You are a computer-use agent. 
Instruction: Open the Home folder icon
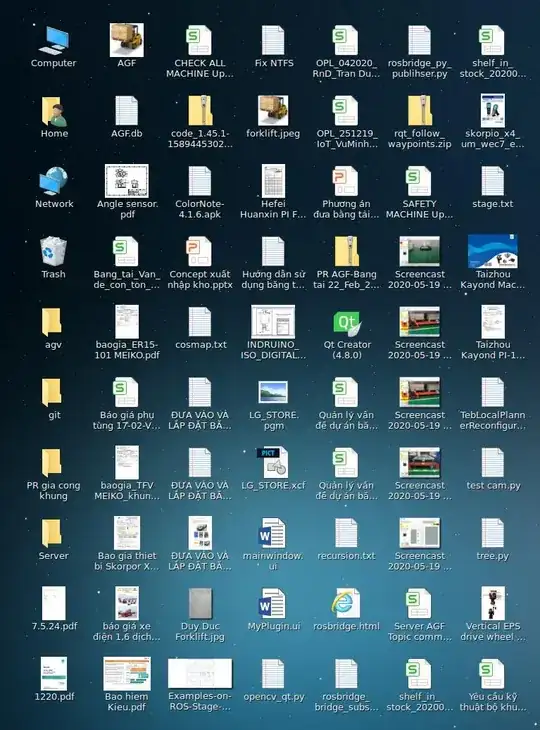54,112
